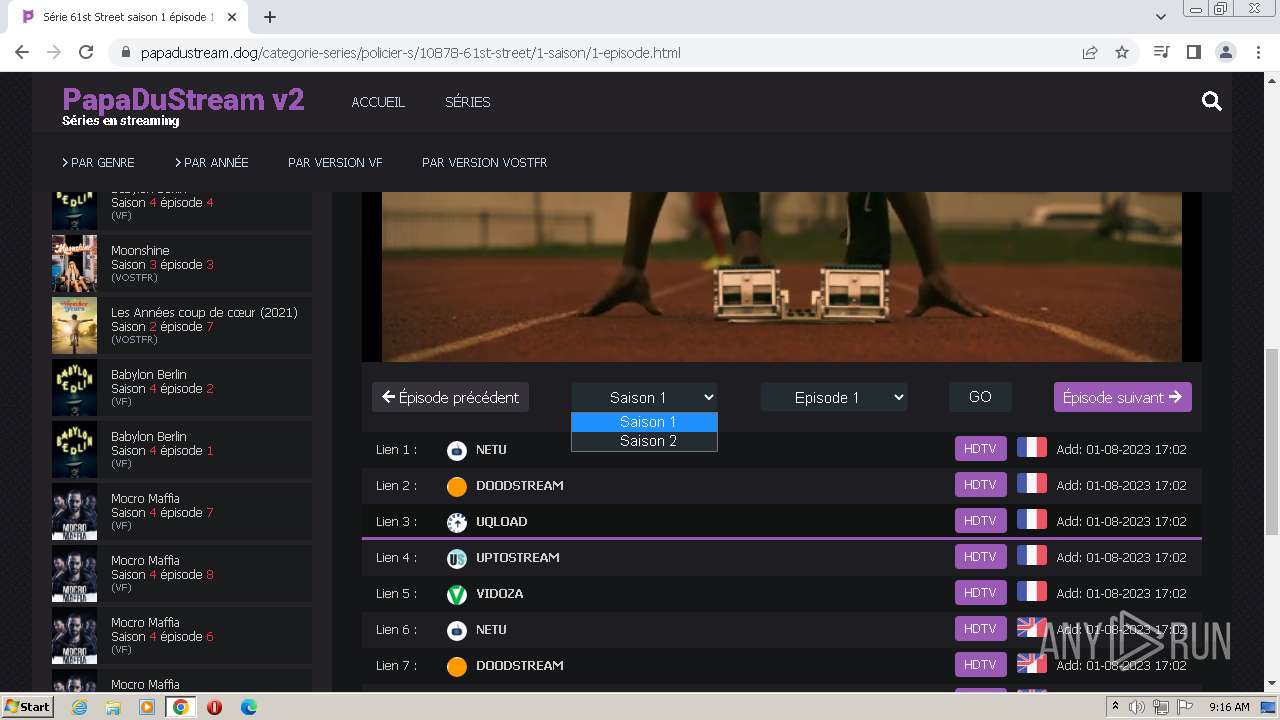This screenshot has height=720, width=1280.
Task: Click the NETU host icon on Lien 1
Action: [457, 450]
